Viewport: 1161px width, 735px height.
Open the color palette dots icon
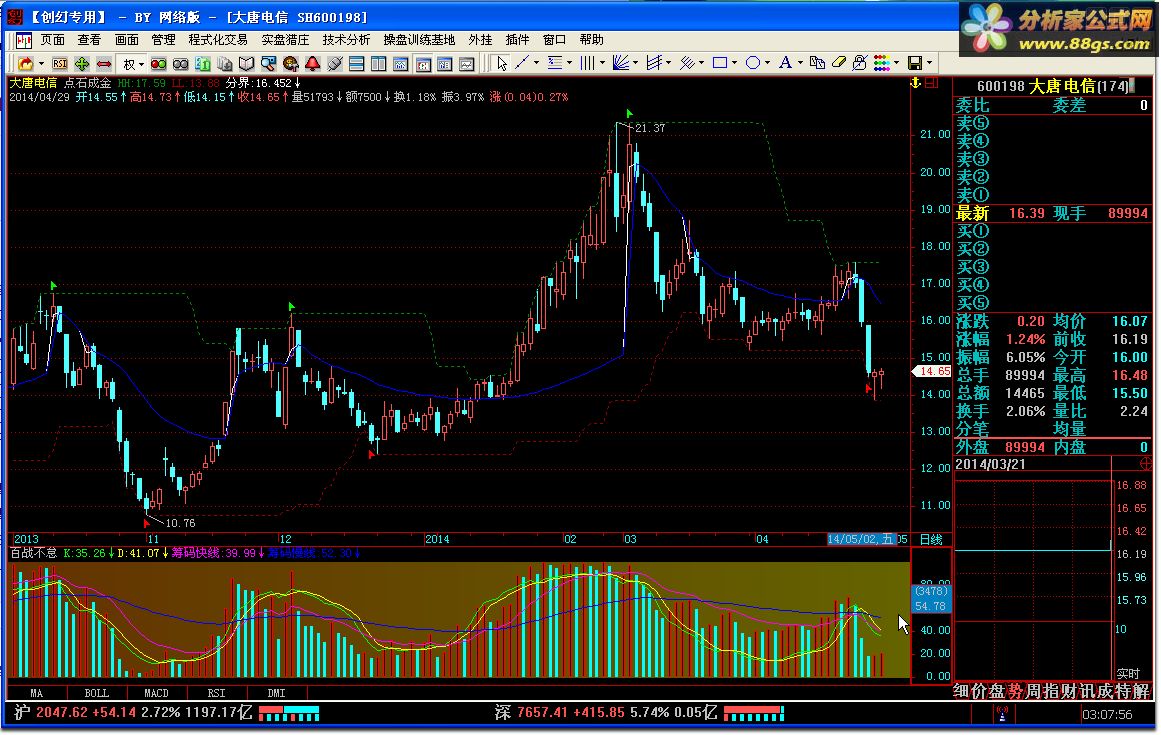882,63
